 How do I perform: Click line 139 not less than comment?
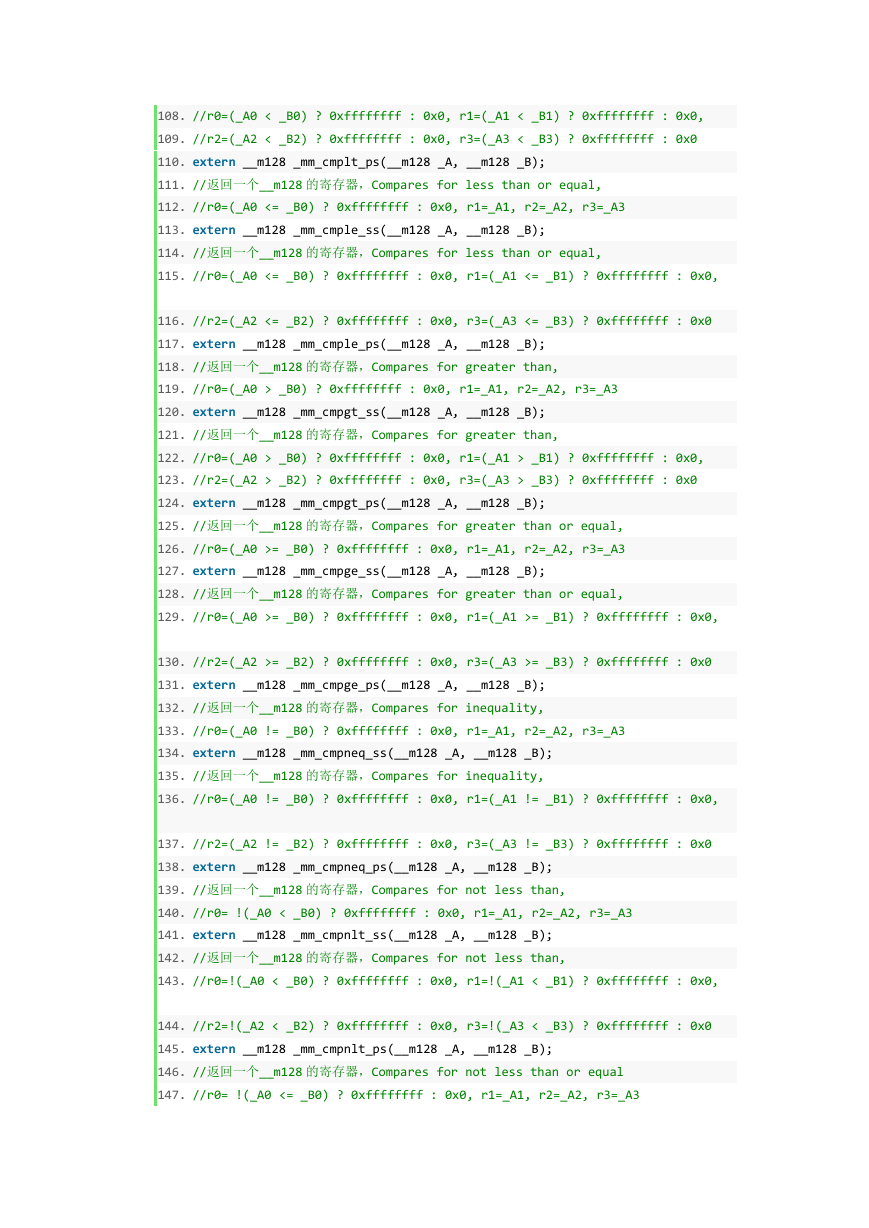tap(379, 890)
